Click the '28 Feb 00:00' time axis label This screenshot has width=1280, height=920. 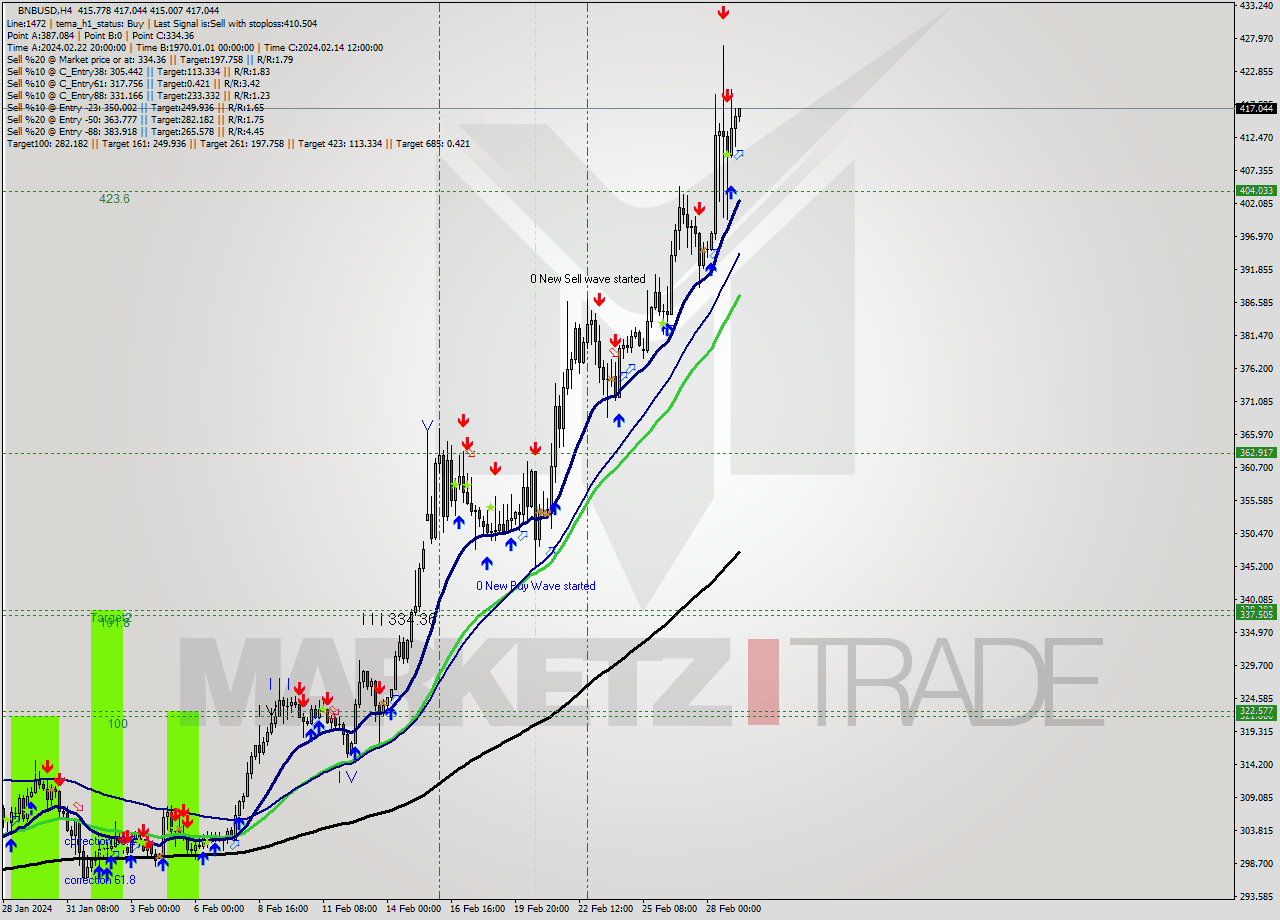[734, 909]
